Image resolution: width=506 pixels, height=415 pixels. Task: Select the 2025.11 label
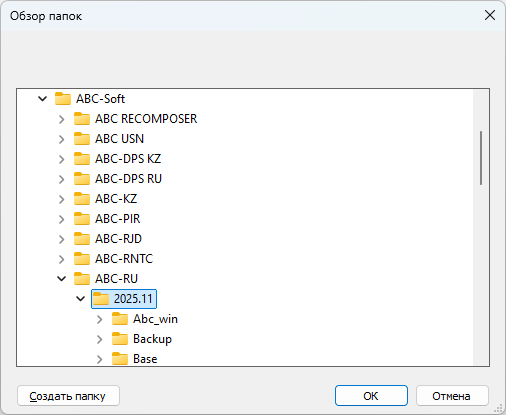click(x=133, y=299)
